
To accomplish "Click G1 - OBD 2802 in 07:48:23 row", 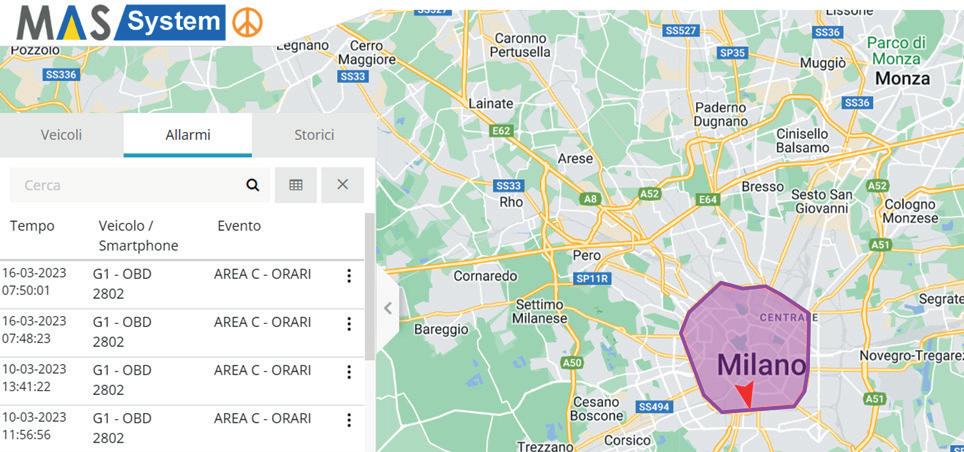I will 122,332.
